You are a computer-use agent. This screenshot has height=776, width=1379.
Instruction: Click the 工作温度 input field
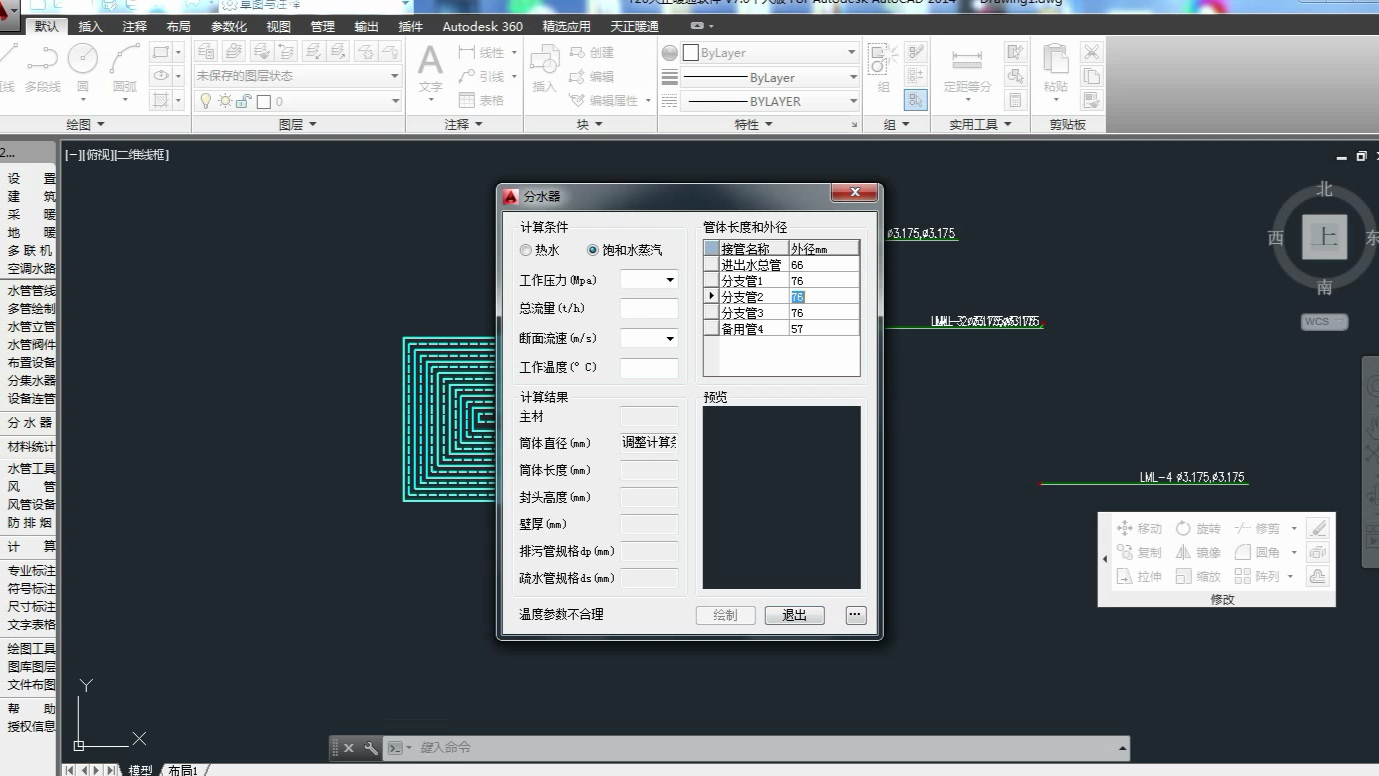649,367
